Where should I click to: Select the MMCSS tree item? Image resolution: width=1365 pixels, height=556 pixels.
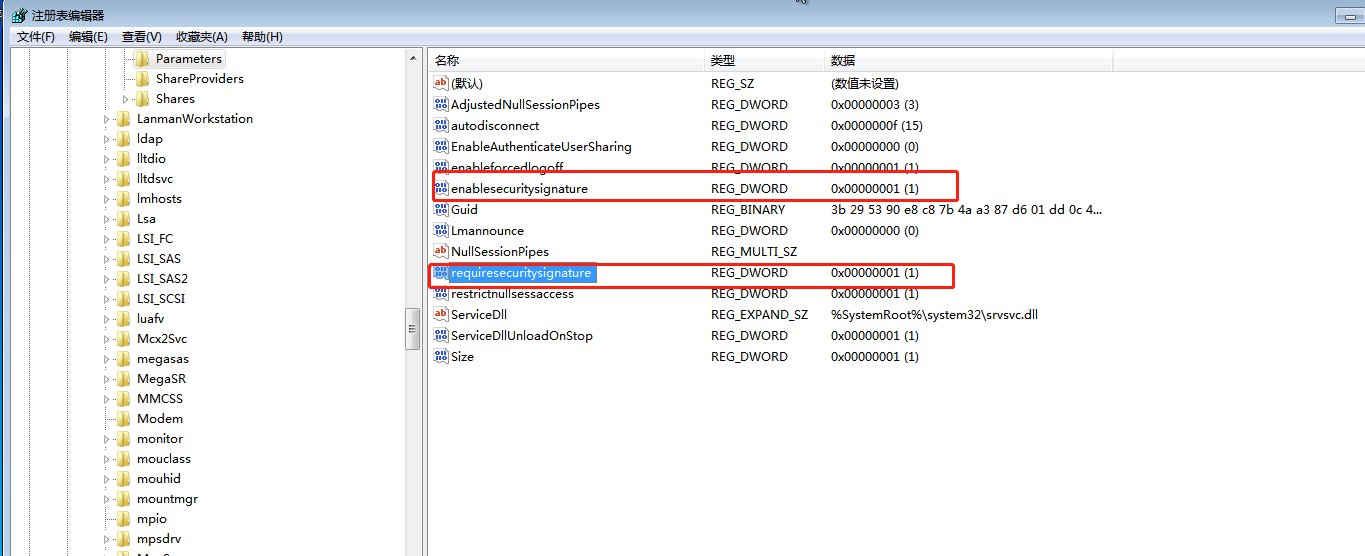pyautogui.click(x=160, y=399)
